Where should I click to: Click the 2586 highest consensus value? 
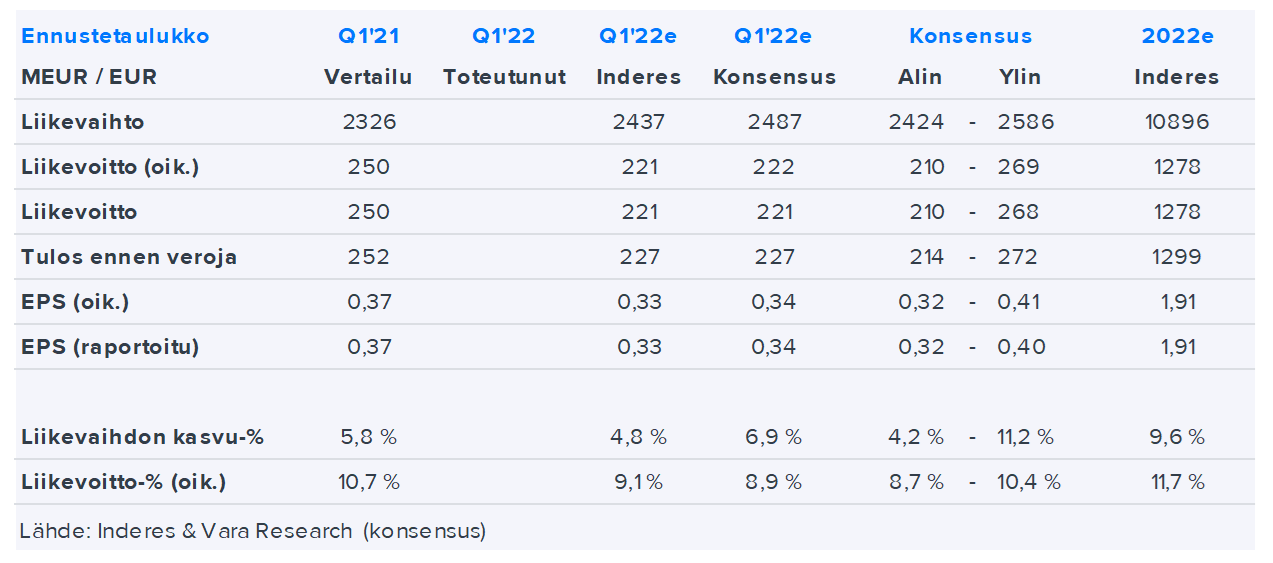1025,122
